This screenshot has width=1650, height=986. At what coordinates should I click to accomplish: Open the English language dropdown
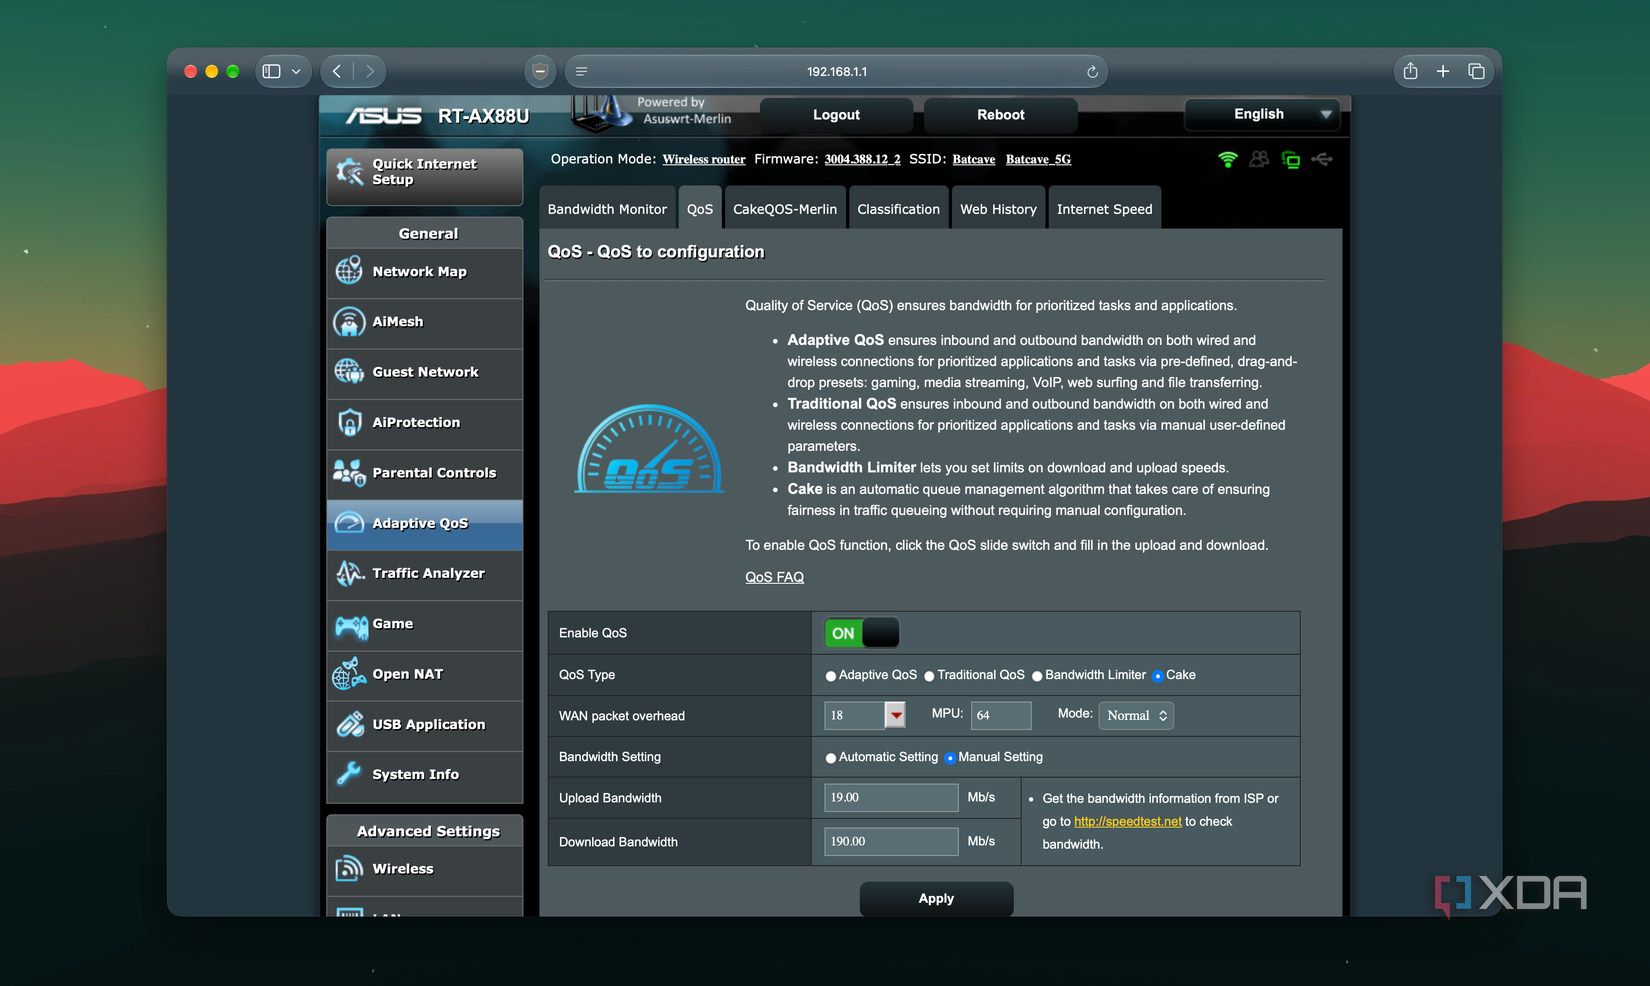click(1262, 114)
